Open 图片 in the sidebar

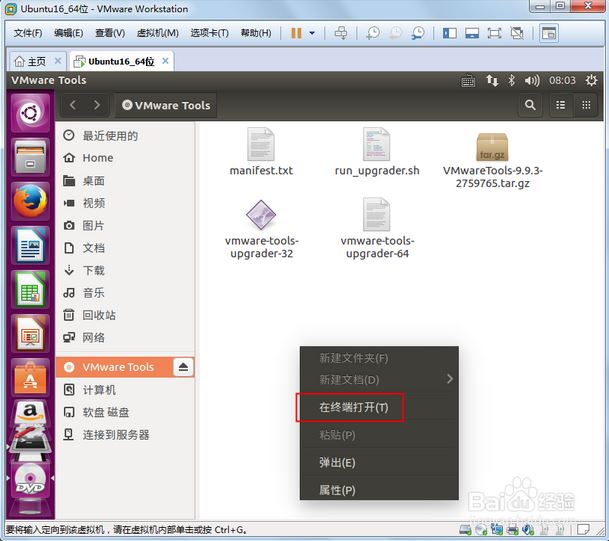point(125,226)
